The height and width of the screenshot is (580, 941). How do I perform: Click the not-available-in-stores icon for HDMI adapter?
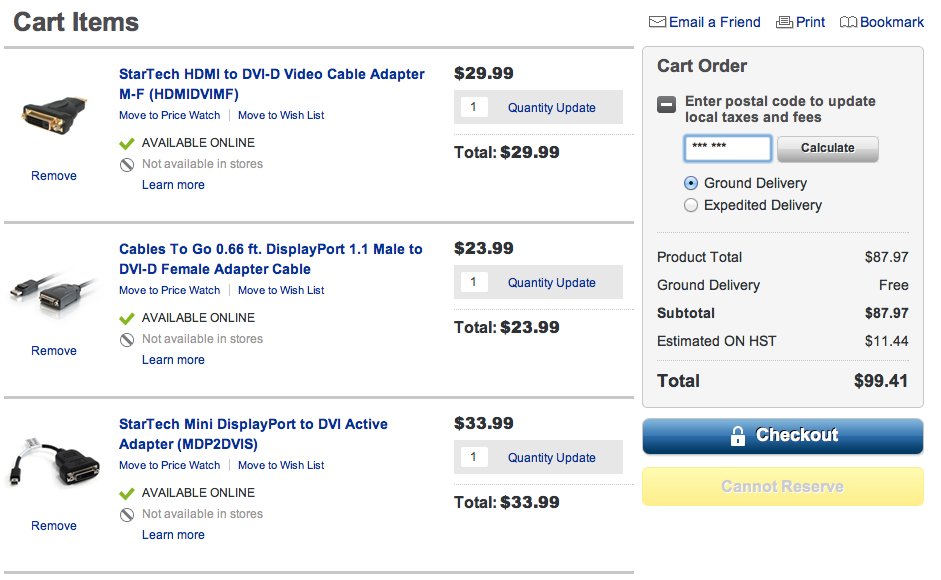pos(127,165)
